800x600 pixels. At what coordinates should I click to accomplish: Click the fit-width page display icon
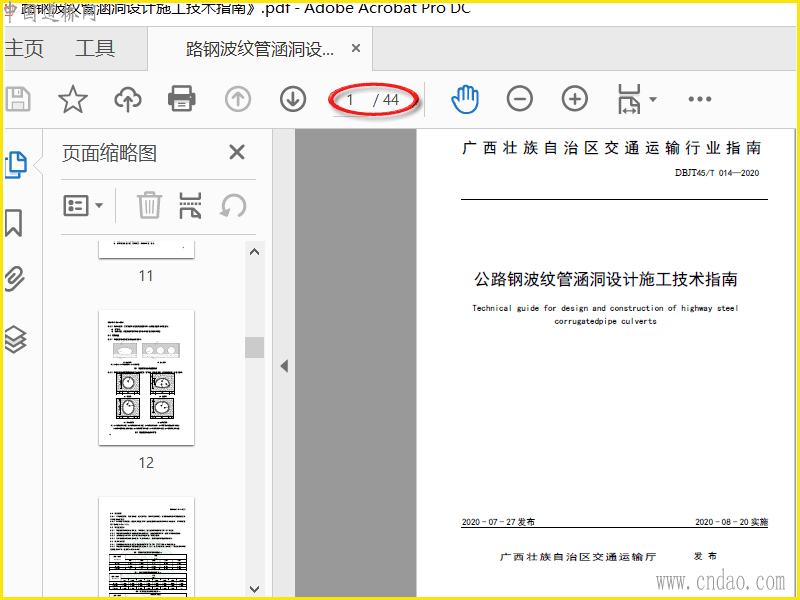pos(629,99)
